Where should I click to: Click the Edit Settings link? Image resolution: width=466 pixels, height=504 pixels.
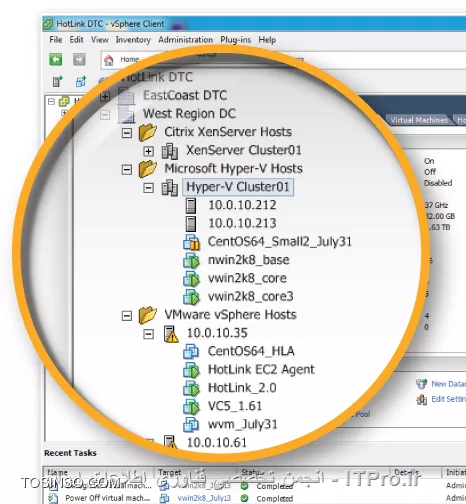[448, 399]
